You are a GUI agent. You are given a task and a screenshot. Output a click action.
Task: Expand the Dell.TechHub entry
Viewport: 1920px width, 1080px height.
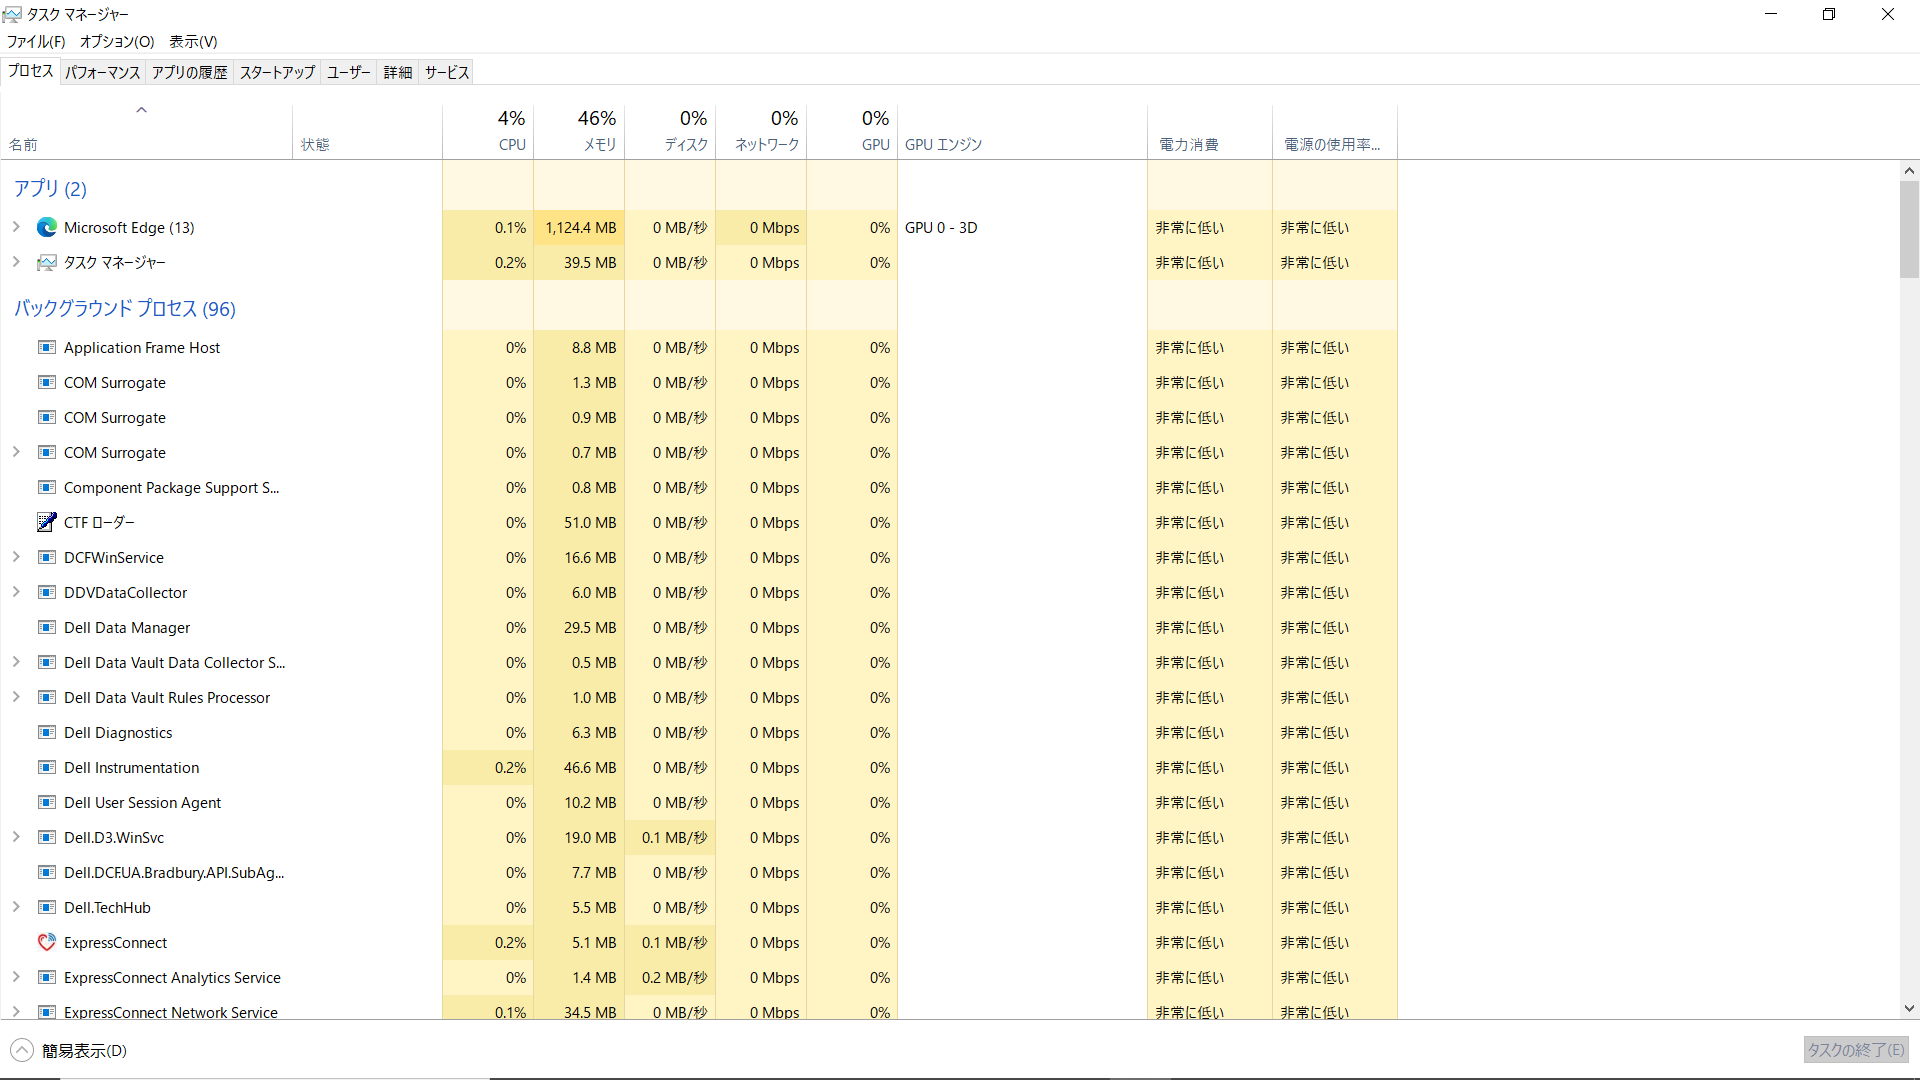coord(16,907)
